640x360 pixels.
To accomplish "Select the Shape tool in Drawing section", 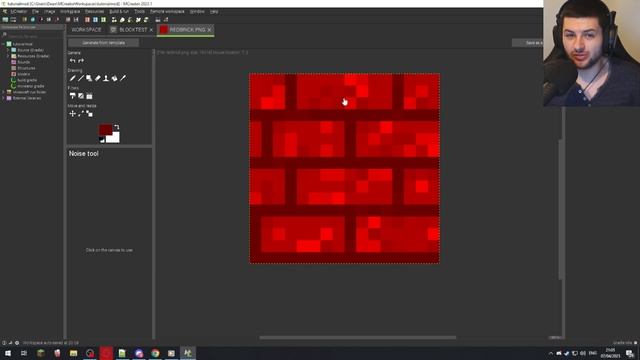I will [89, 78].
